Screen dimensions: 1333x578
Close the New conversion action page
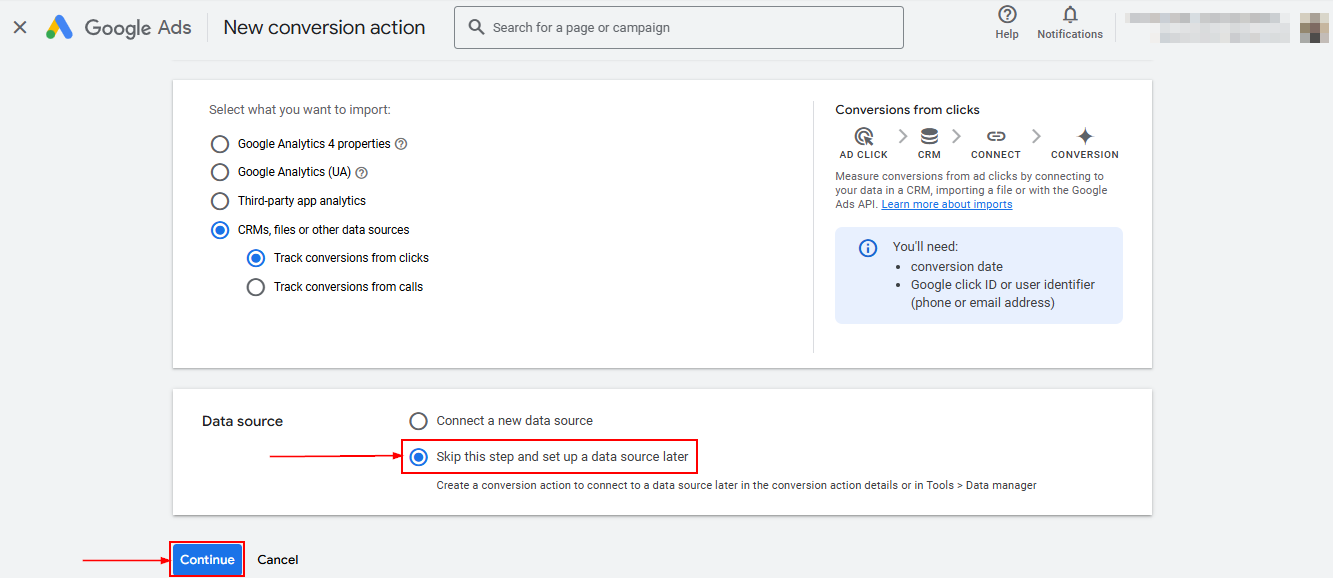pyautogui.click(x=20, y=28)
